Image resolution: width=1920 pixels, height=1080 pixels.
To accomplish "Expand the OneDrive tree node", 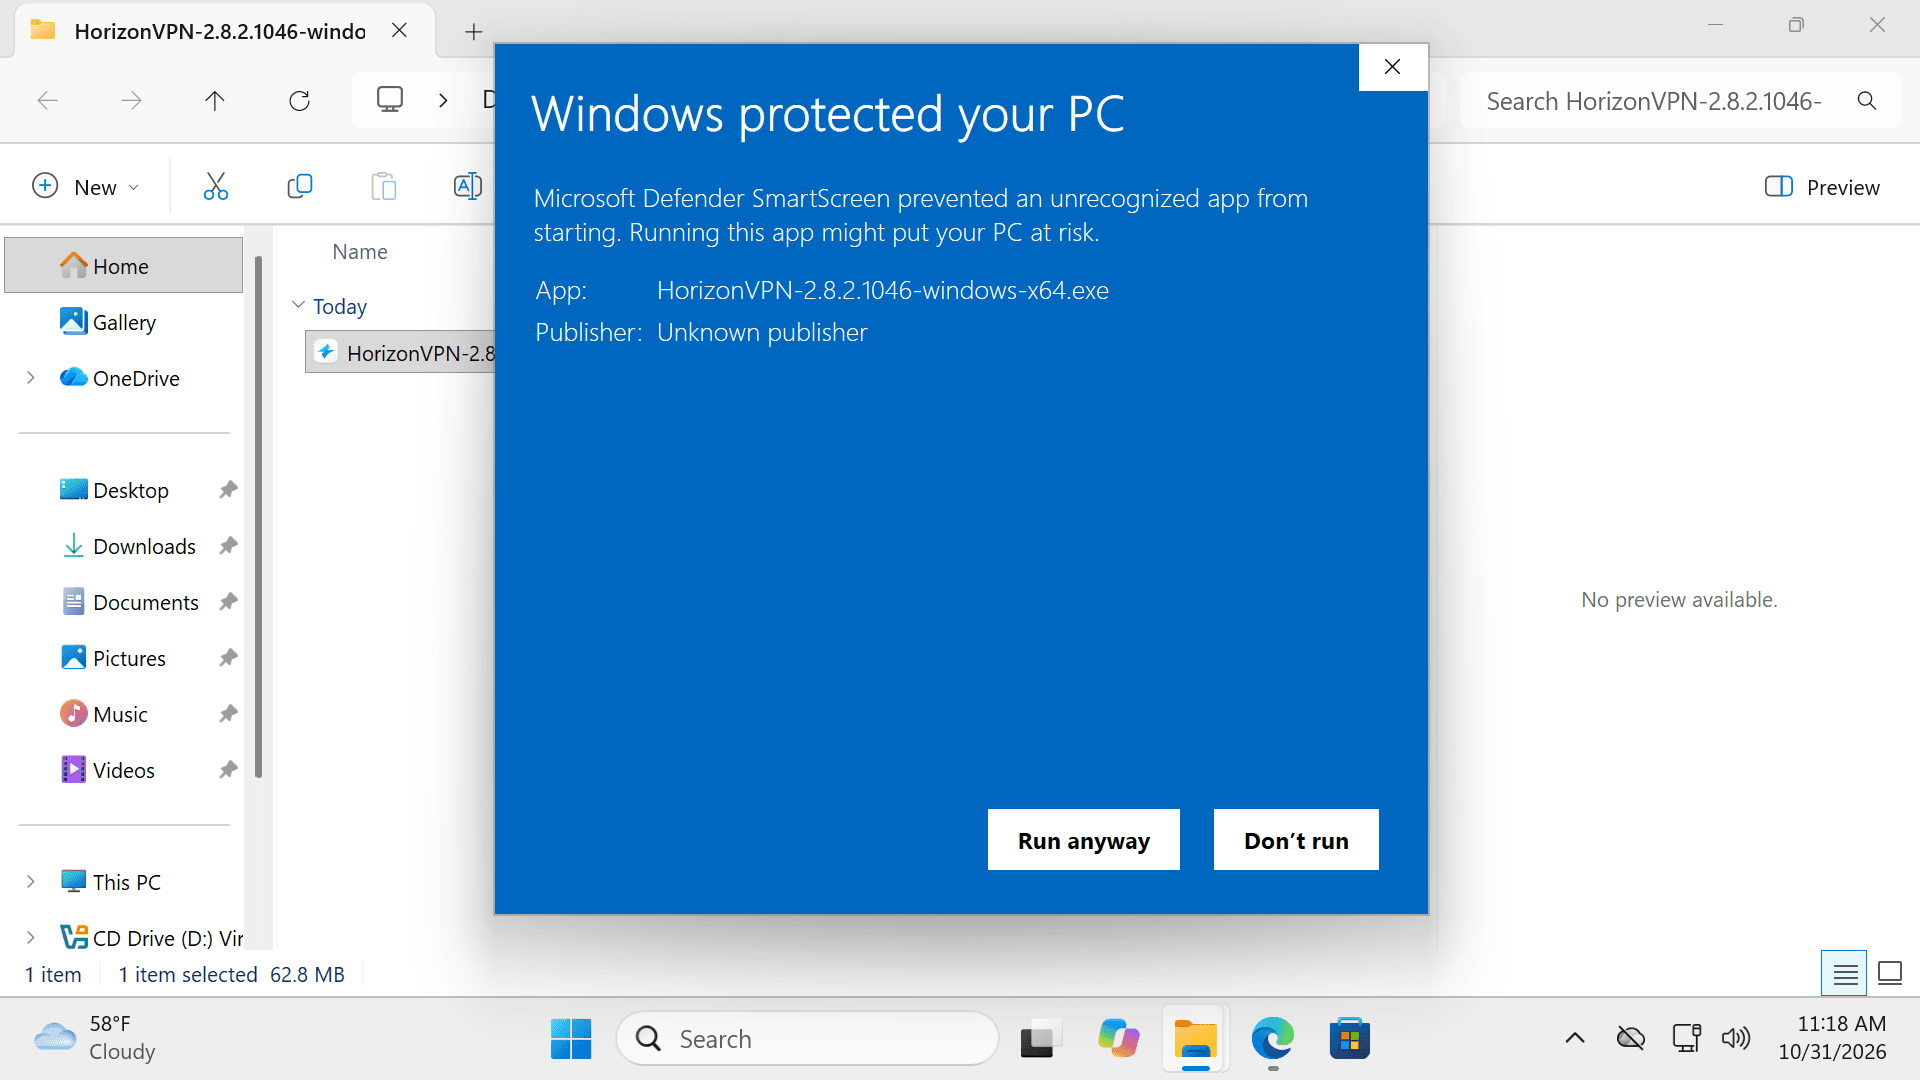I will click(30, 378).
